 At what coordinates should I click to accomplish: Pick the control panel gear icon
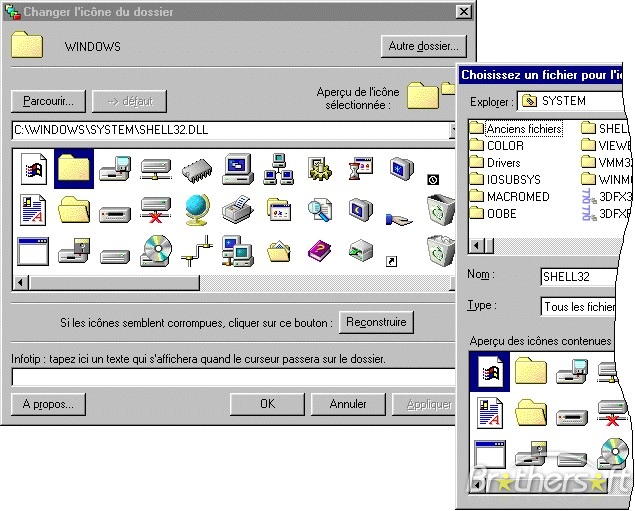(x=320, y=169)
